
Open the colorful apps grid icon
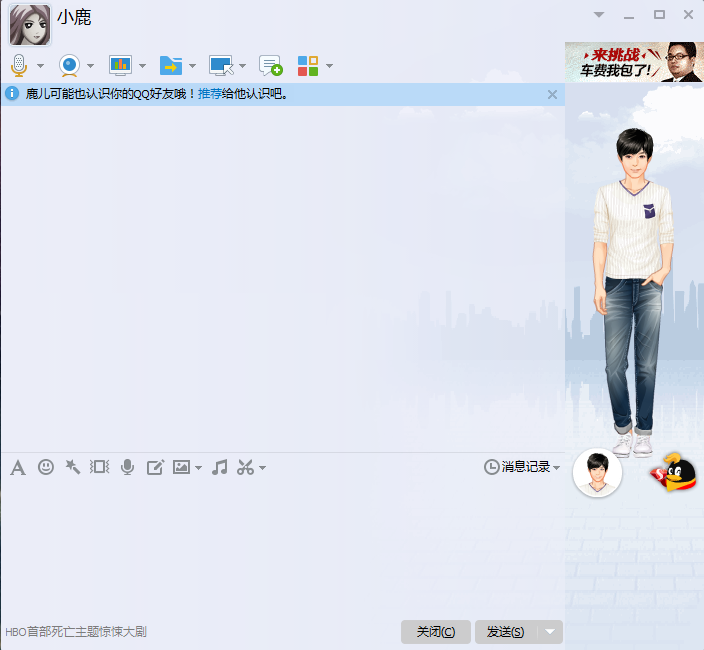pos(308,66)
